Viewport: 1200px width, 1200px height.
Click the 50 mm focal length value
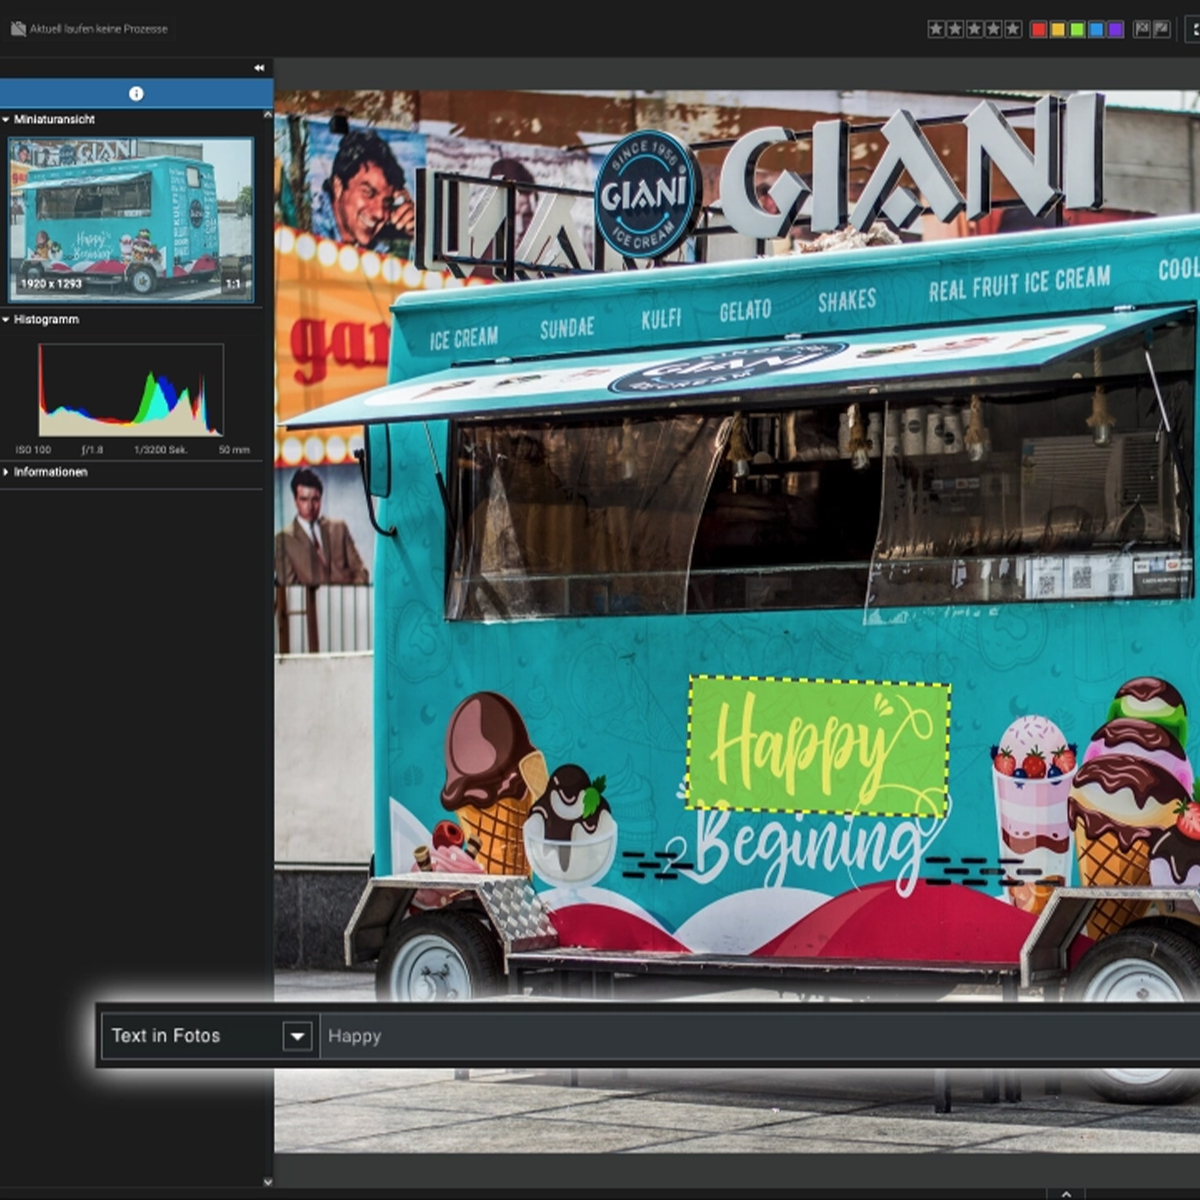point(234,450)
